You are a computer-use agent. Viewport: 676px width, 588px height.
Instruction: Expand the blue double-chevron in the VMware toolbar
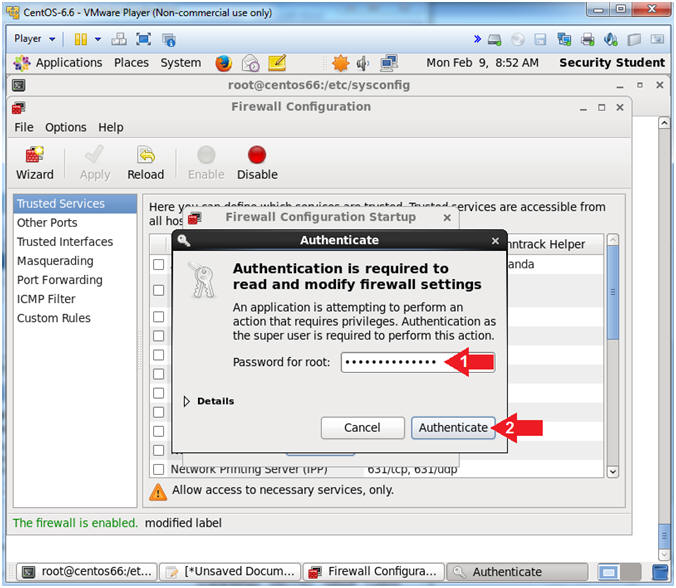(x=477, y=39)
